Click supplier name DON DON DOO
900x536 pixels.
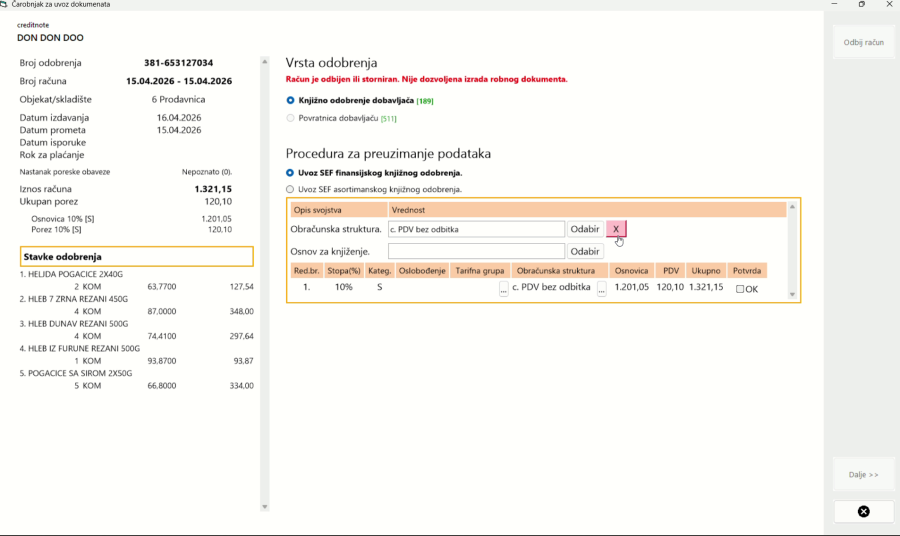[50, 38]
